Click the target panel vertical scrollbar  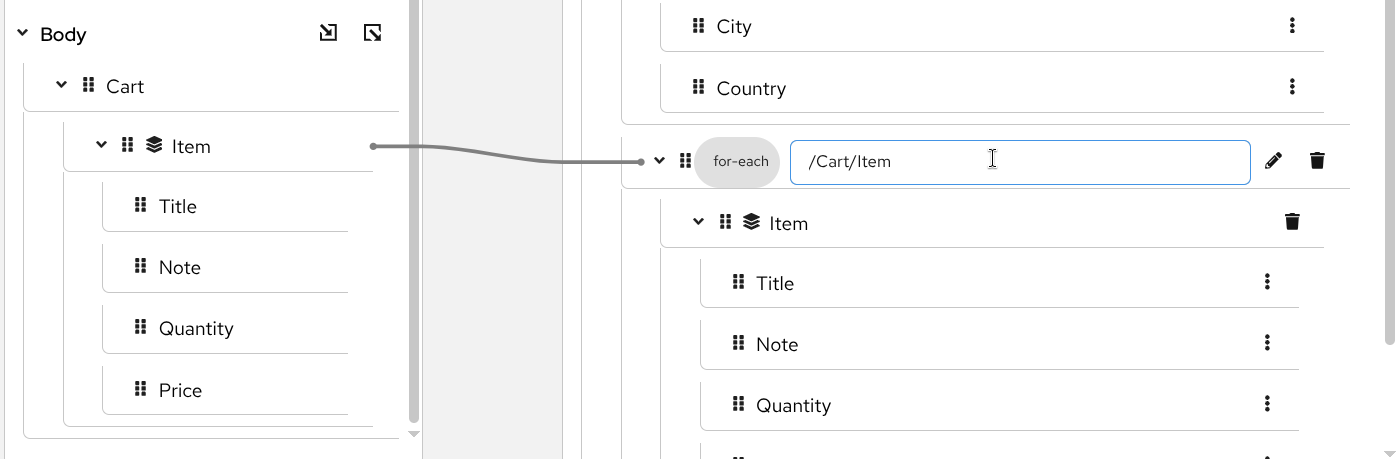point(1389,170)
